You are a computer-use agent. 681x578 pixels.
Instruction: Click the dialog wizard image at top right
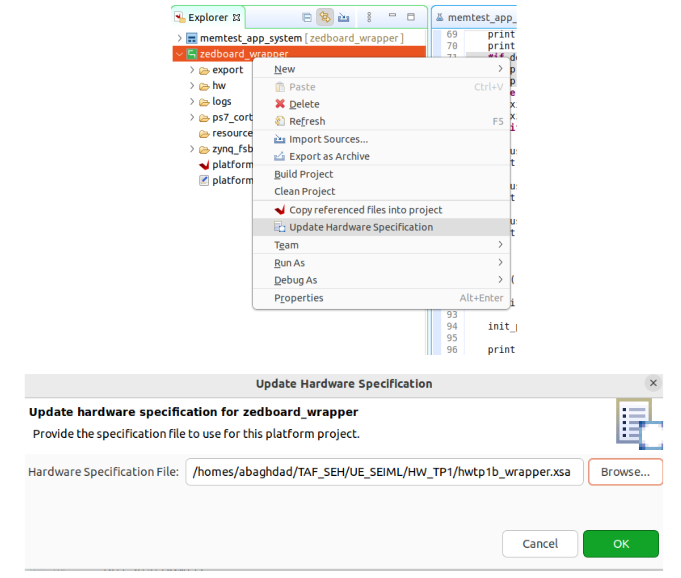[639, 424]
